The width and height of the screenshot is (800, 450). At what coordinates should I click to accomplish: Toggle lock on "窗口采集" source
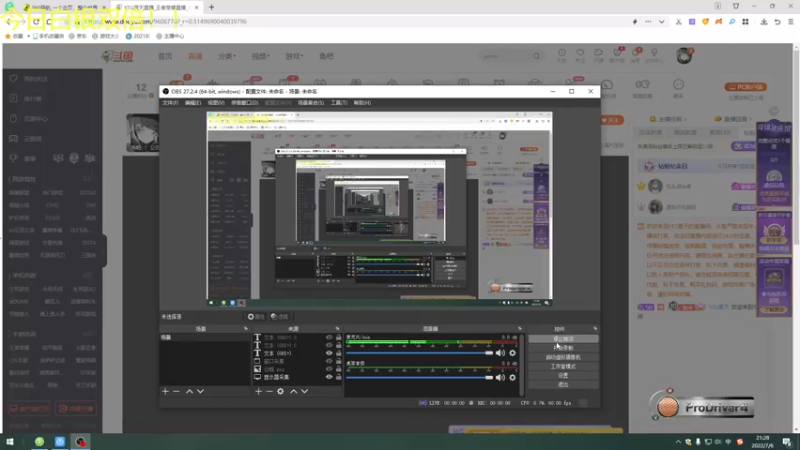point(338,361)
